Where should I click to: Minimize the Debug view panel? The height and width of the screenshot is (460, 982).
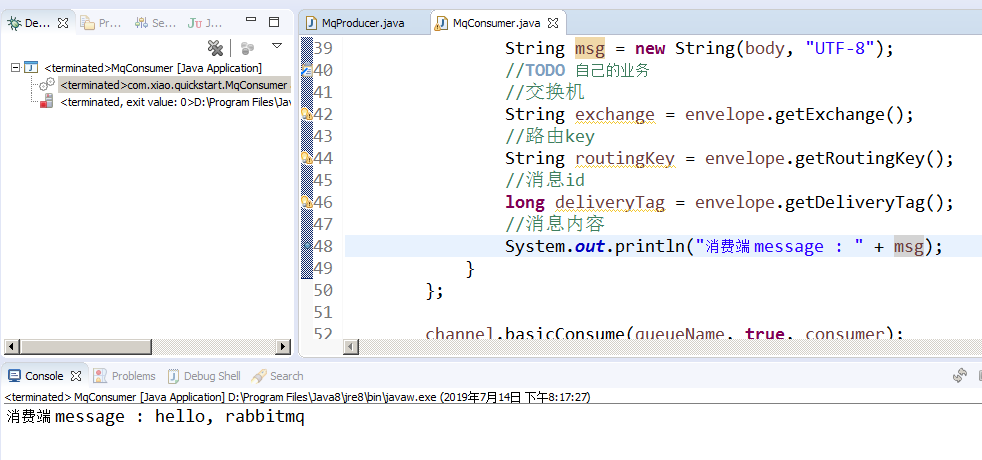click(x=251, y=20)
